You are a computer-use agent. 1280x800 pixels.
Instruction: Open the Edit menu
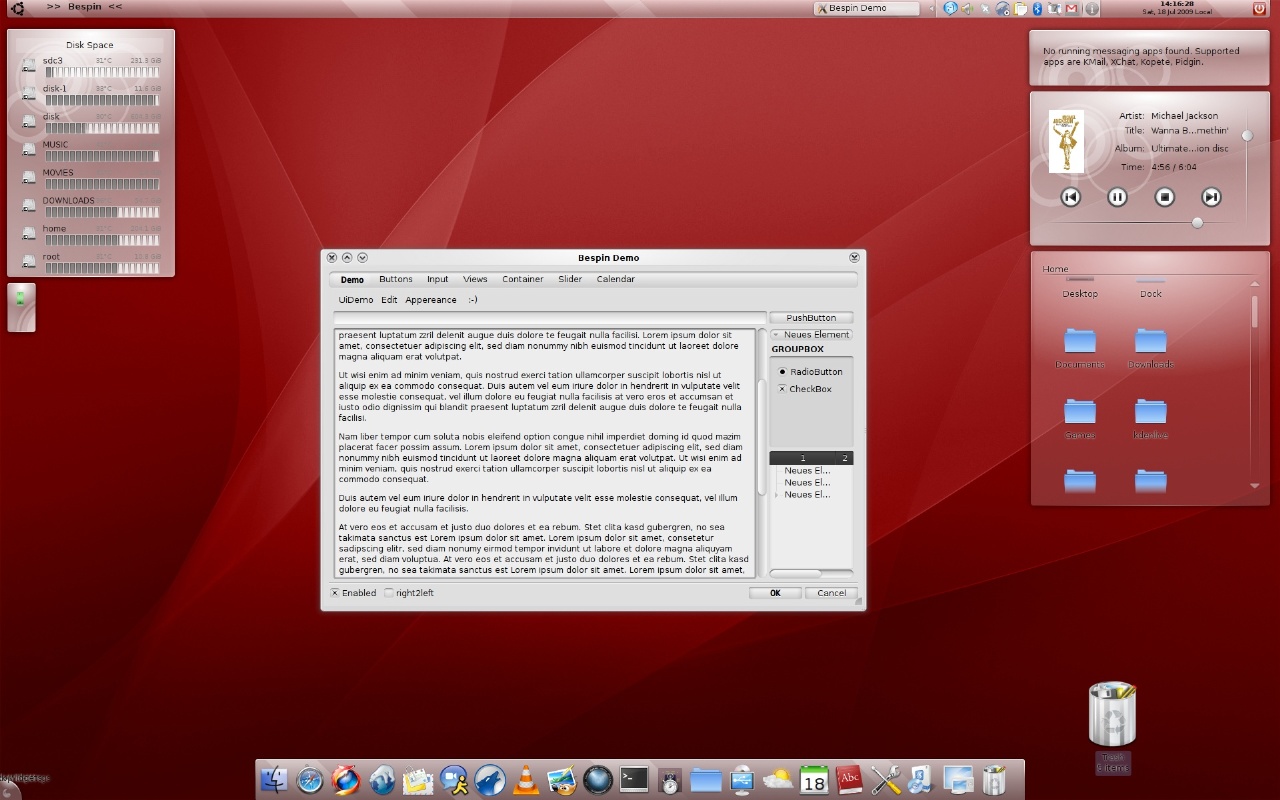click(x=389, y=300)
